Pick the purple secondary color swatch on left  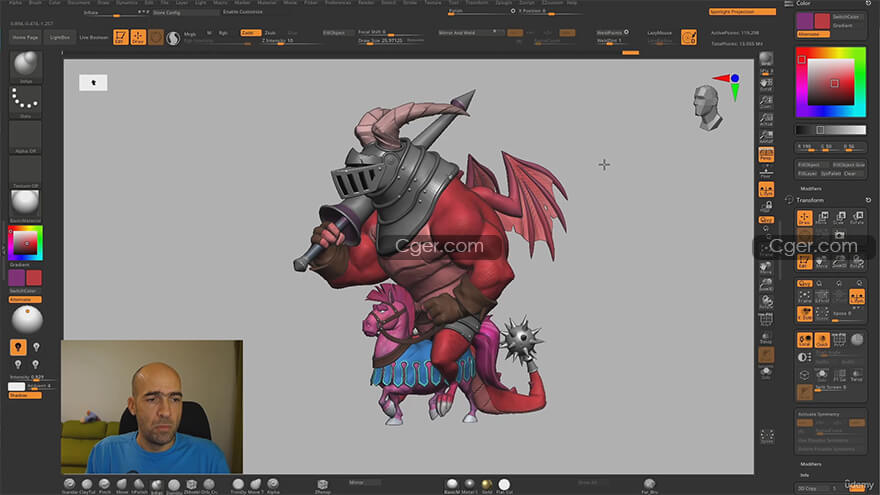pyautogui.click(x=17, y=277)
